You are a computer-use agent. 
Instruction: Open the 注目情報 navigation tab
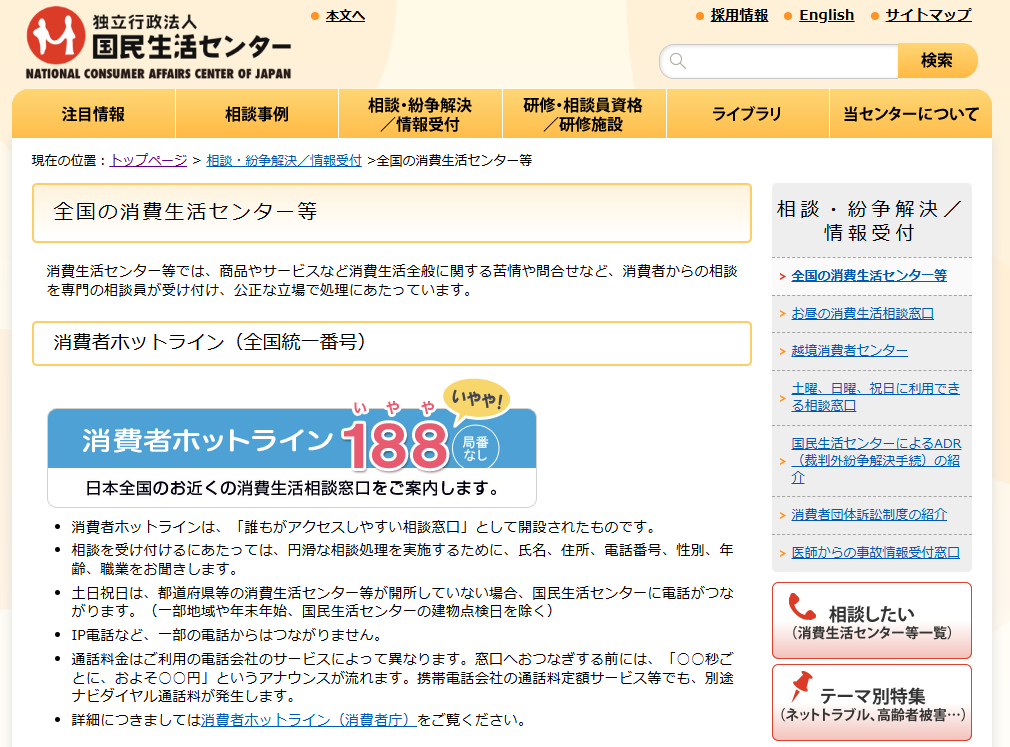click(x=94, y=114)
